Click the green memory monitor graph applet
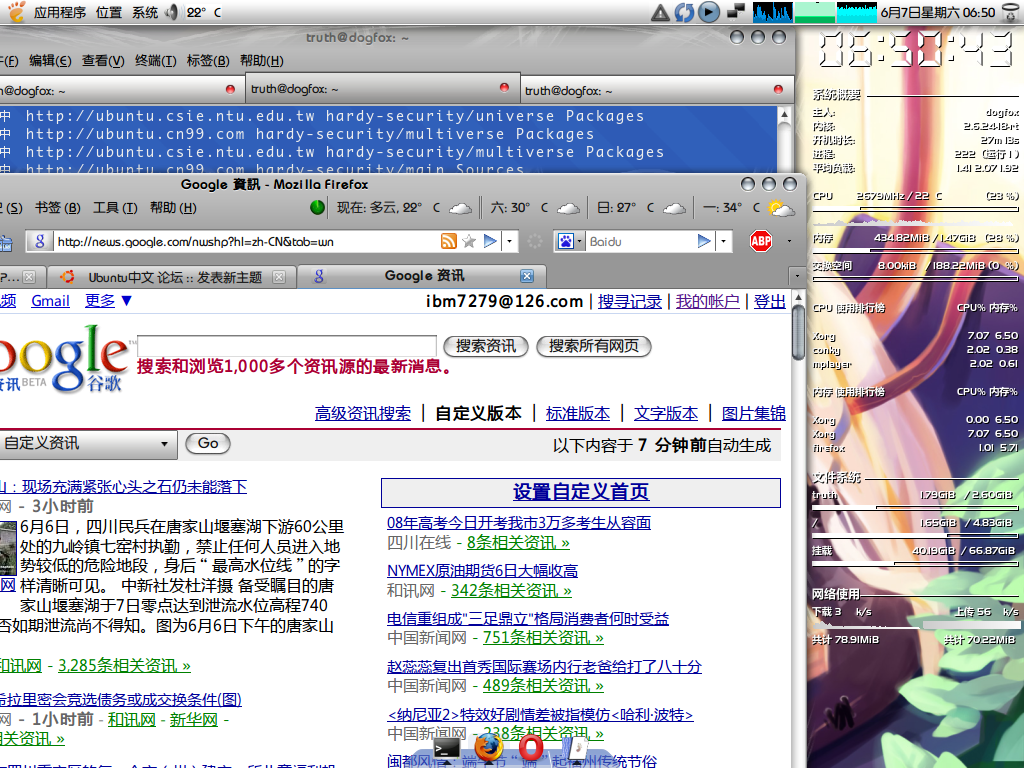1024x768 pixels. click(814, 12)
